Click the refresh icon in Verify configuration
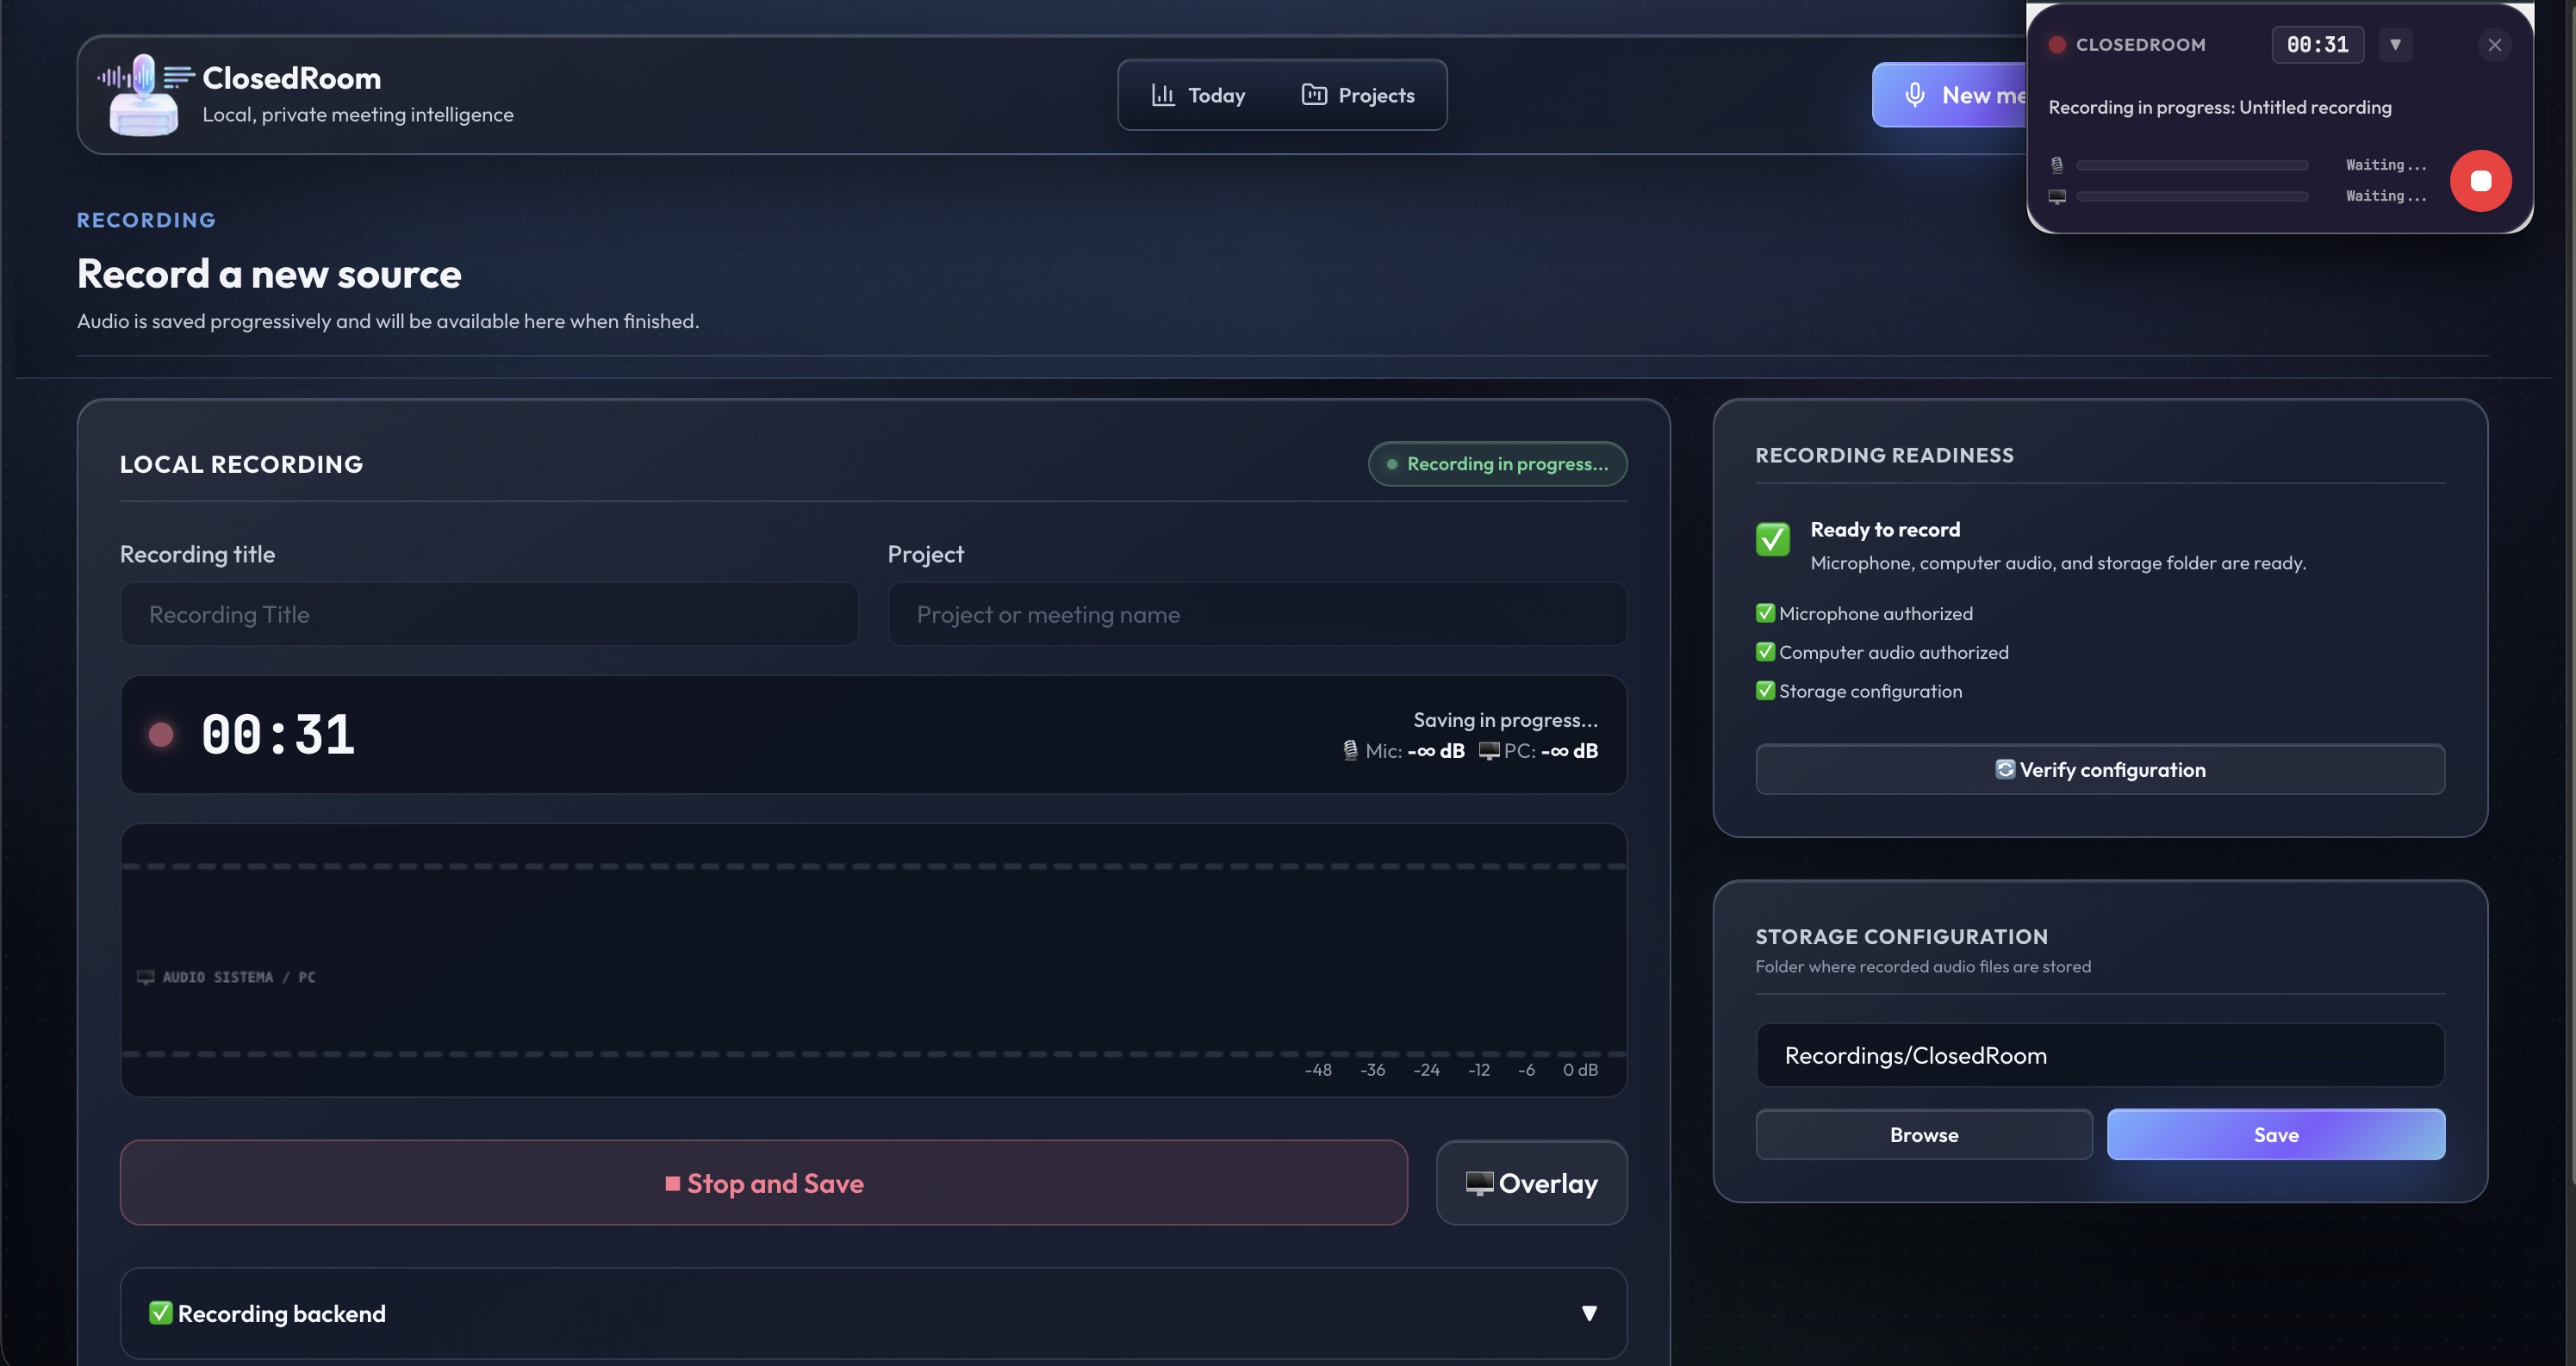The height and width of the screenshot is (1366, 2576). [2005, 769]
